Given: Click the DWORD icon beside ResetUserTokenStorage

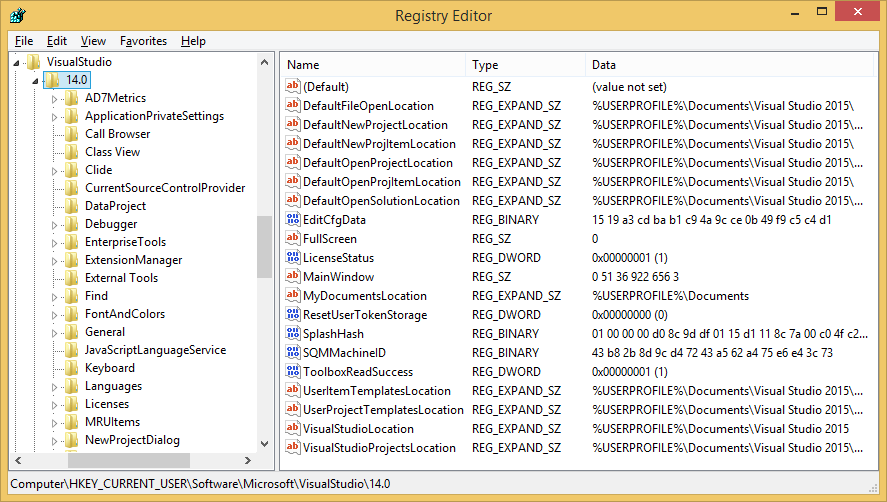Looking at the screenshot, I should [292, 314].
